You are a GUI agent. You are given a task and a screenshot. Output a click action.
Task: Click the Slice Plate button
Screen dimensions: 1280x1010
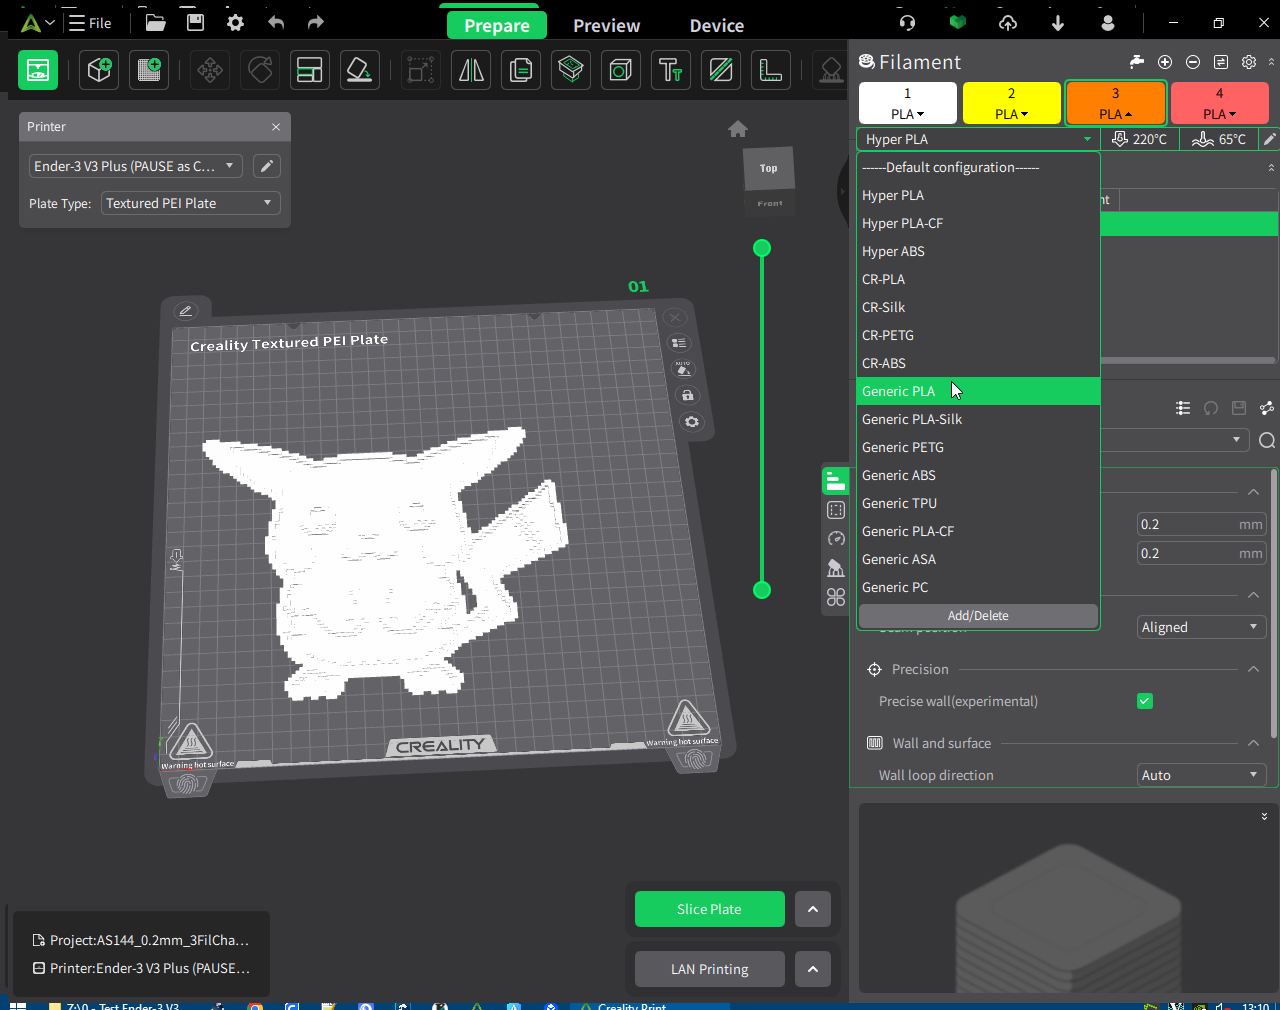pyautogui.click(x=710, y=909)
